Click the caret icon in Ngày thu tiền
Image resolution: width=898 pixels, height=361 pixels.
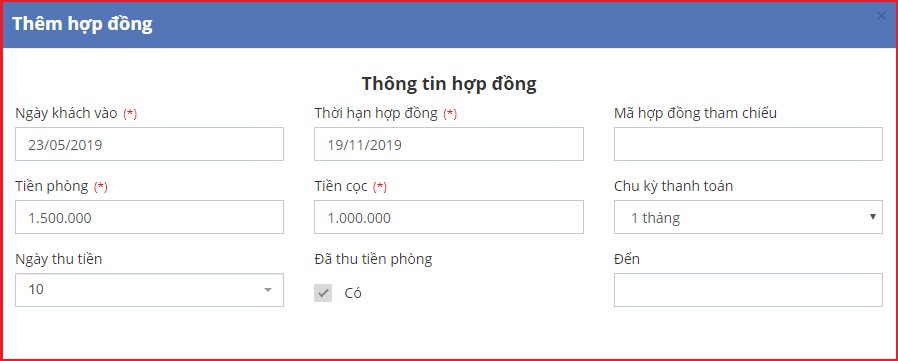click(x=267, y=290)
